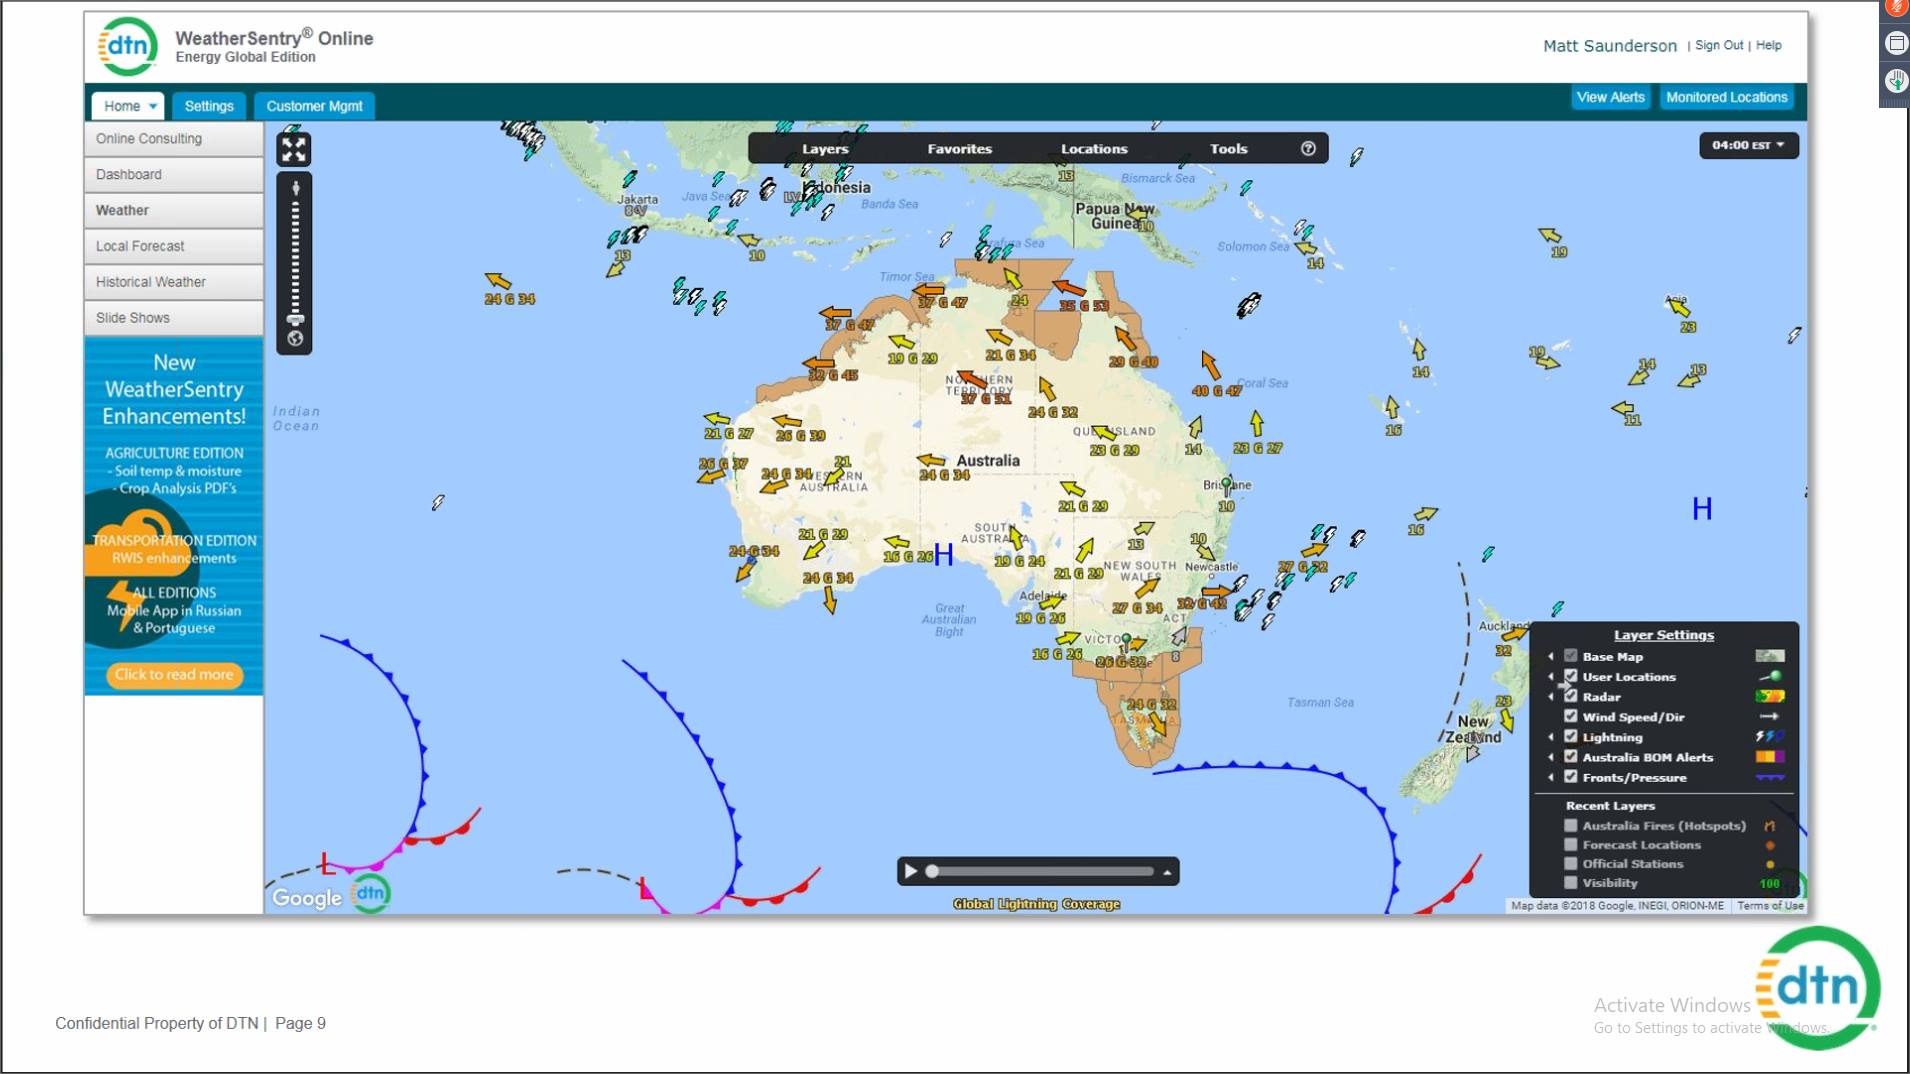Open the Favorites menu
The image size is (1910, 1074).
959,149
